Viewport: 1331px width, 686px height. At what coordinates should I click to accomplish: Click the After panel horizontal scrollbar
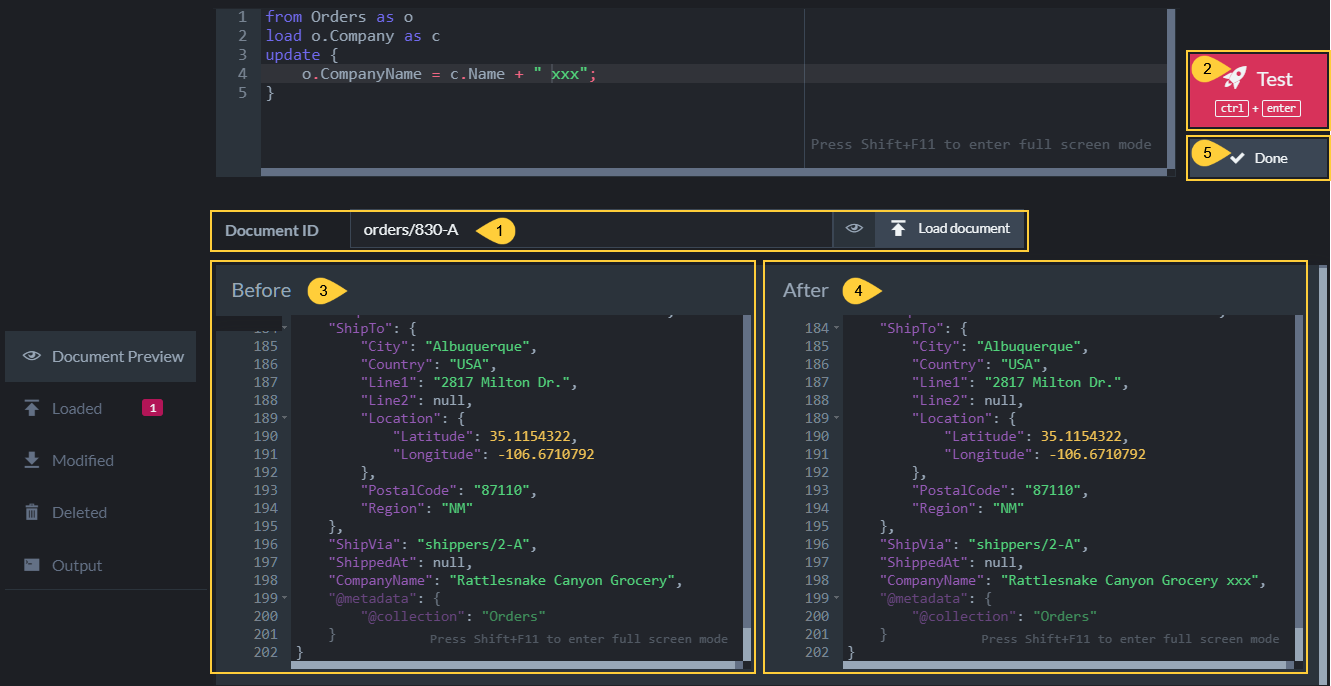[1067, 664]
